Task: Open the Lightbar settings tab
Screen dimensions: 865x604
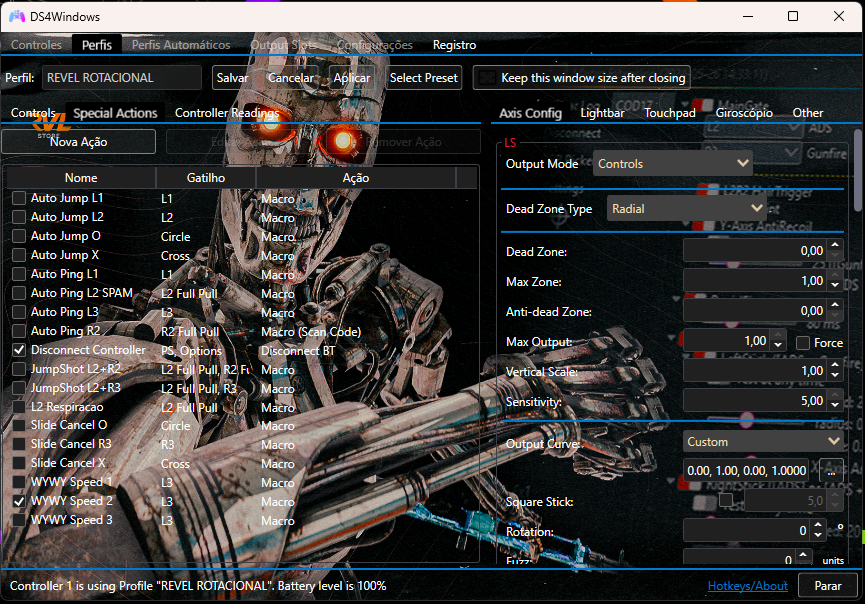Action: click(602, 113)
